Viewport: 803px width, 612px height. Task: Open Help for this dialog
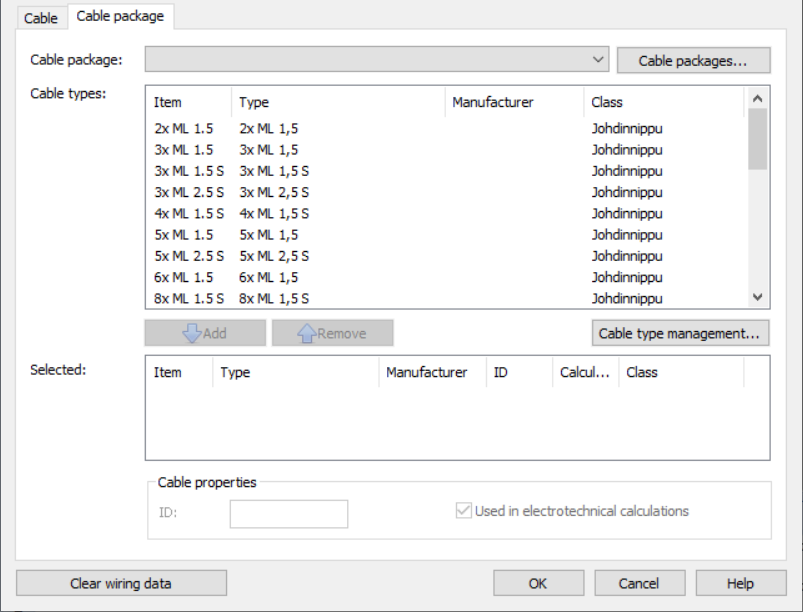[740, 583]
